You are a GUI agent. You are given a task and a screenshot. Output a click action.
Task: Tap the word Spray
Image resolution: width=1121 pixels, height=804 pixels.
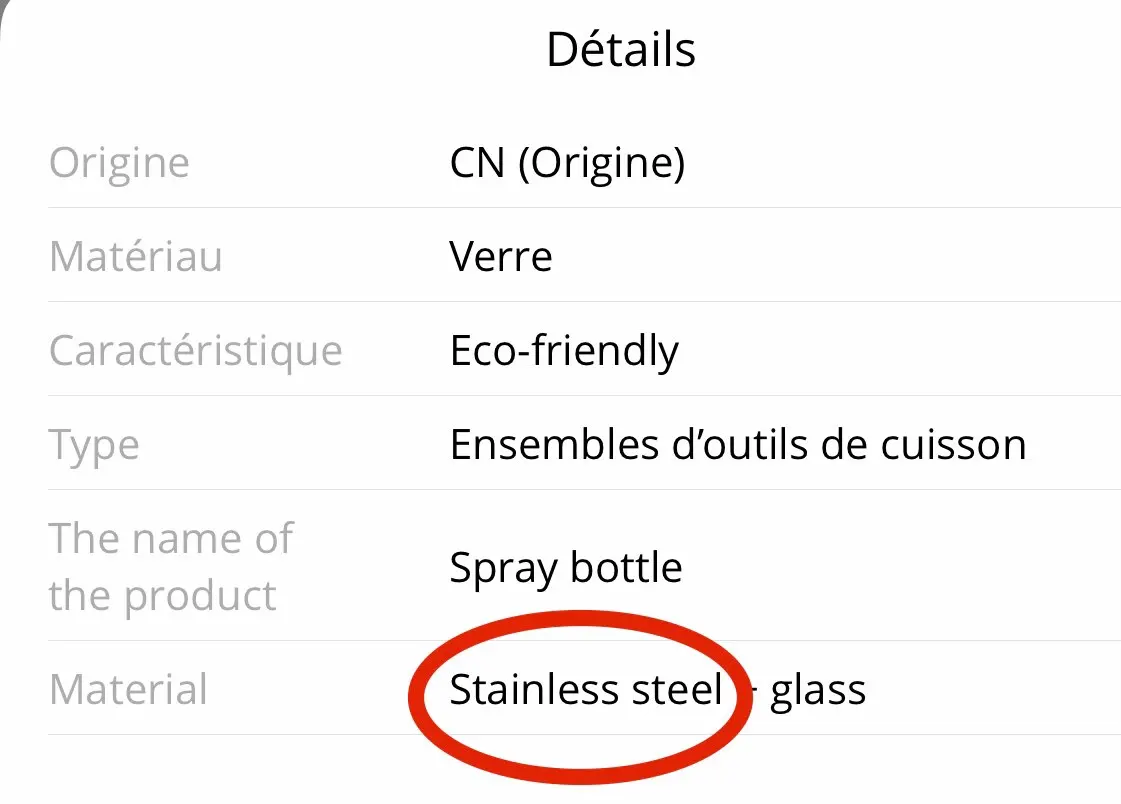(503, 569)
